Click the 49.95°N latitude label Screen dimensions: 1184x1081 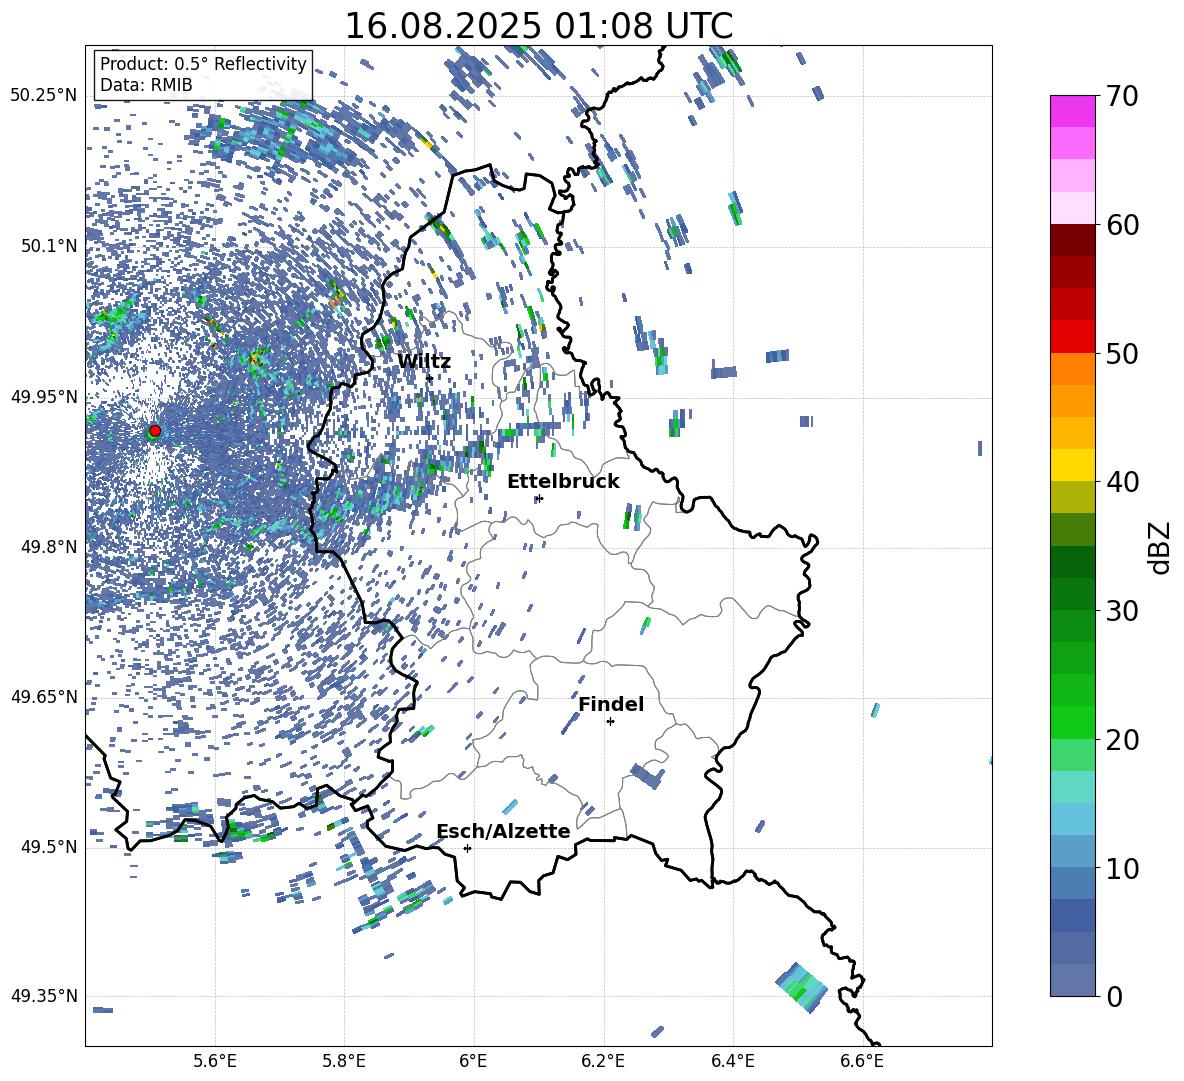coord(44,397)
